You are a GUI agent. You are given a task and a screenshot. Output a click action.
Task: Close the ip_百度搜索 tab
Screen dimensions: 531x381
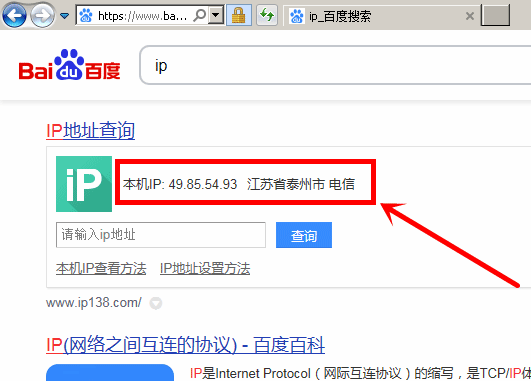470,16
